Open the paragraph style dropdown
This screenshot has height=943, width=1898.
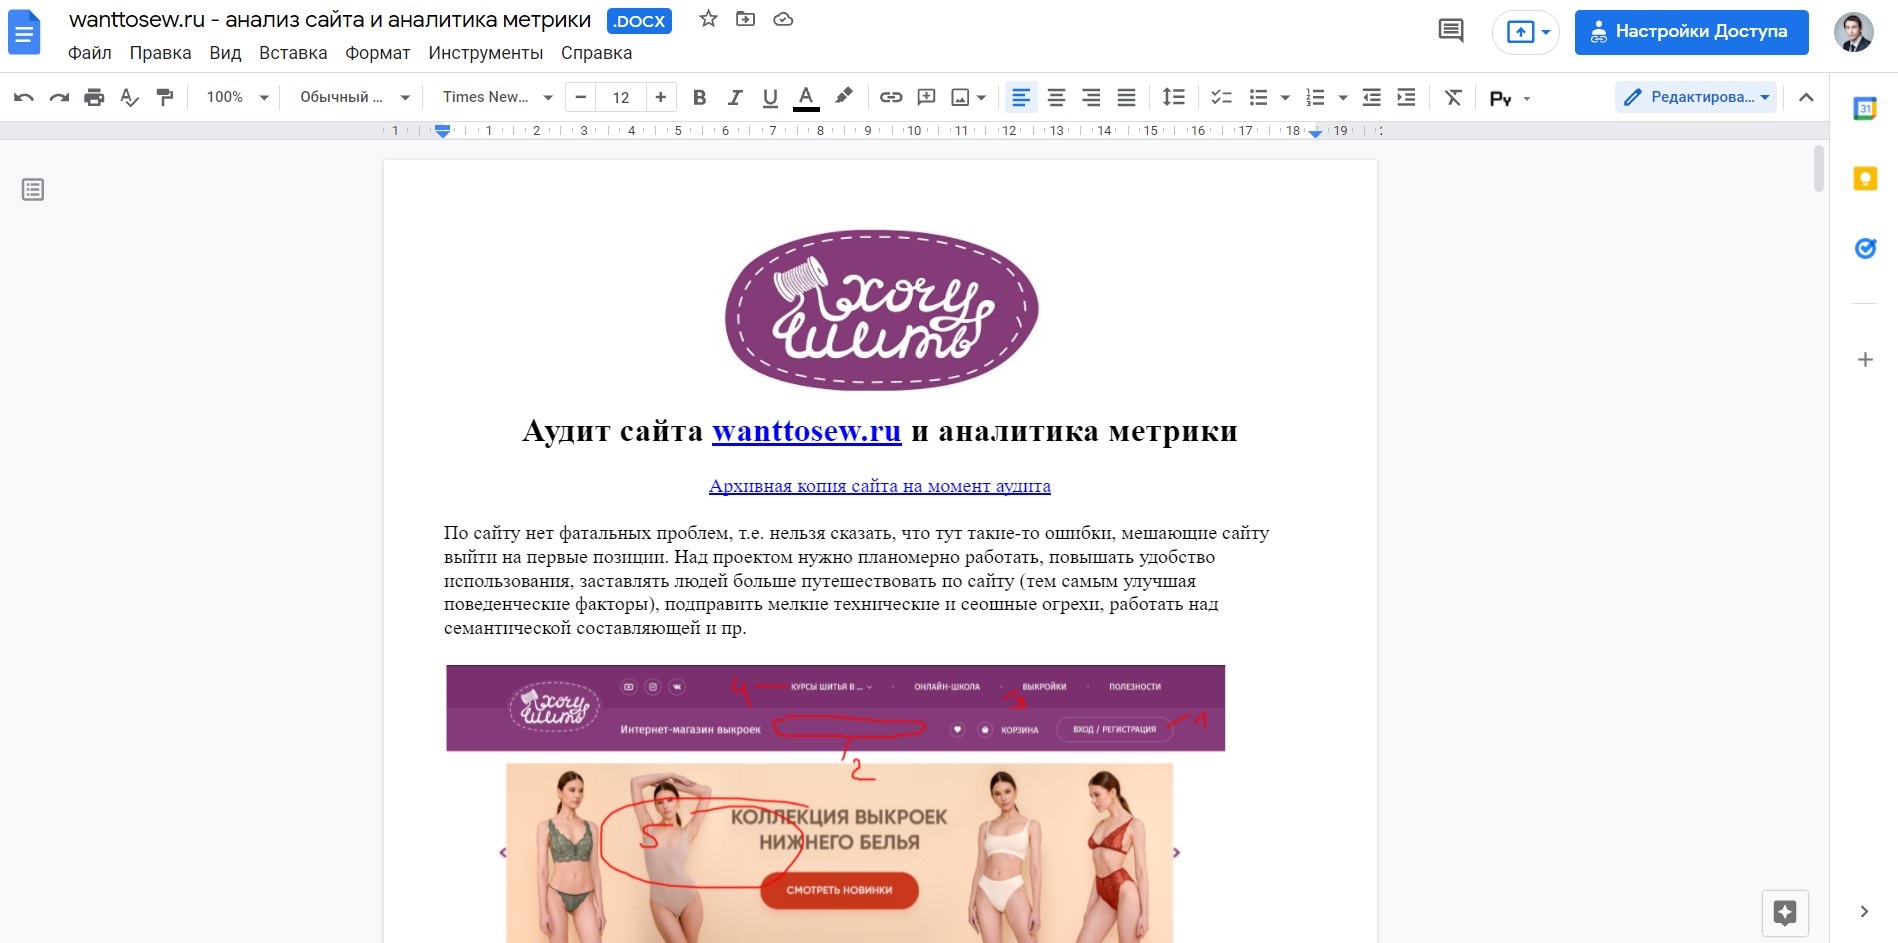[355, 97]
